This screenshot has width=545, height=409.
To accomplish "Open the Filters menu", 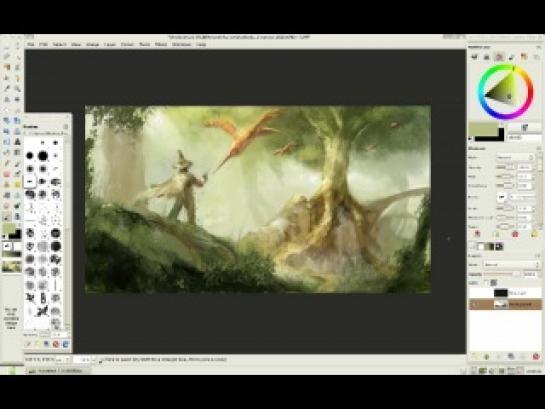I will (x=161, y=44).
